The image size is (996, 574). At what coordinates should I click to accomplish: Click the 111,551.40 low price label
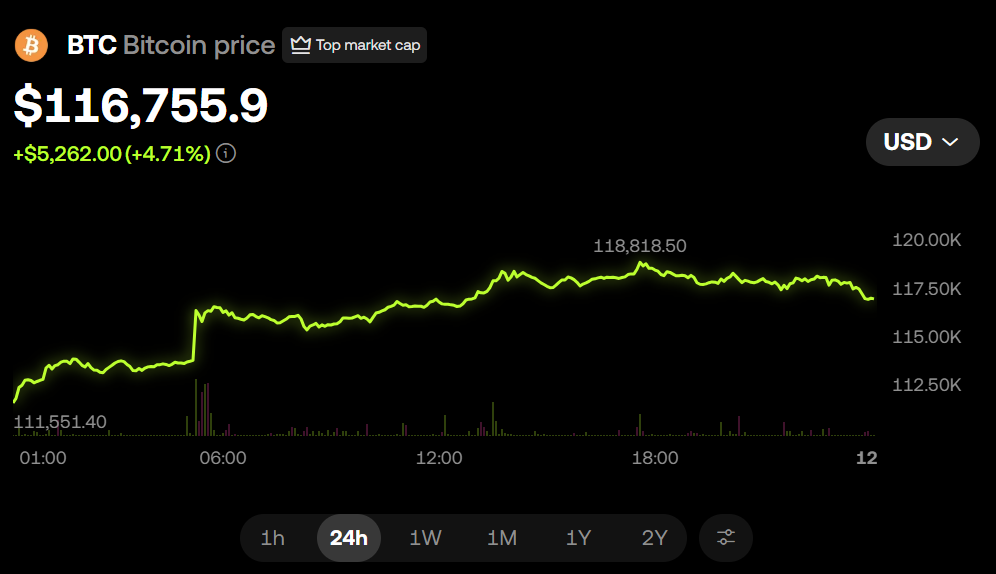[x=60, y=422]
